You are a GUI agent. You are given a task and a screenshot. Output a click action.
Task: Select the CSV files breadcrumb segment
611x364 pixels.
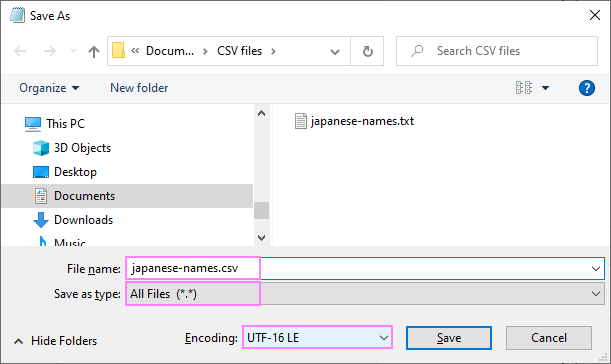pos(239,51)
